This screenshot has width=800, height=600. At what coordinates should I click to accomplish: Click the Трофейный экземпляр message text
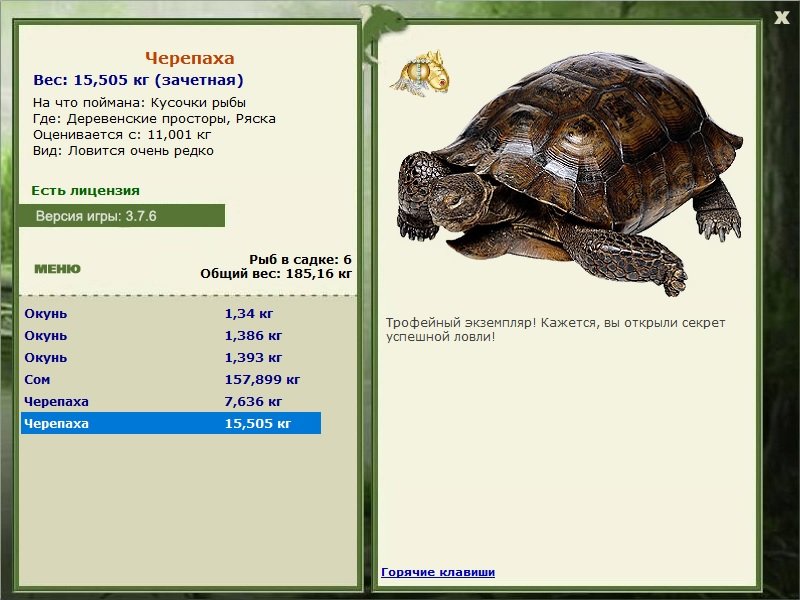click(x=555, y=330)
